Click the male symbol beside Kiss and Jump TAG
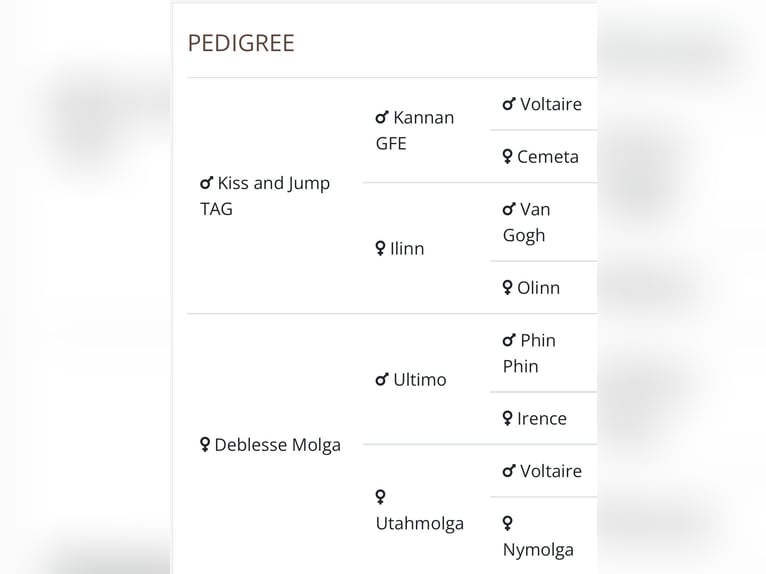Viewport: 766px width, 574px height. pos(207,183)
